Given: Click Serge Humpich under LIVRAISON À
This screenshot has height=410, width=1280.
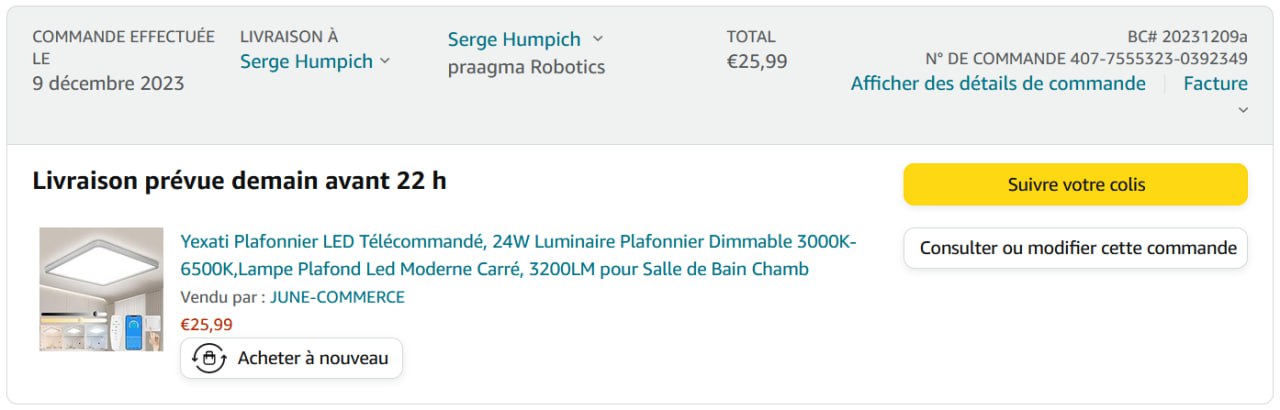Looking at the screenshot, I should coord(306,61).
